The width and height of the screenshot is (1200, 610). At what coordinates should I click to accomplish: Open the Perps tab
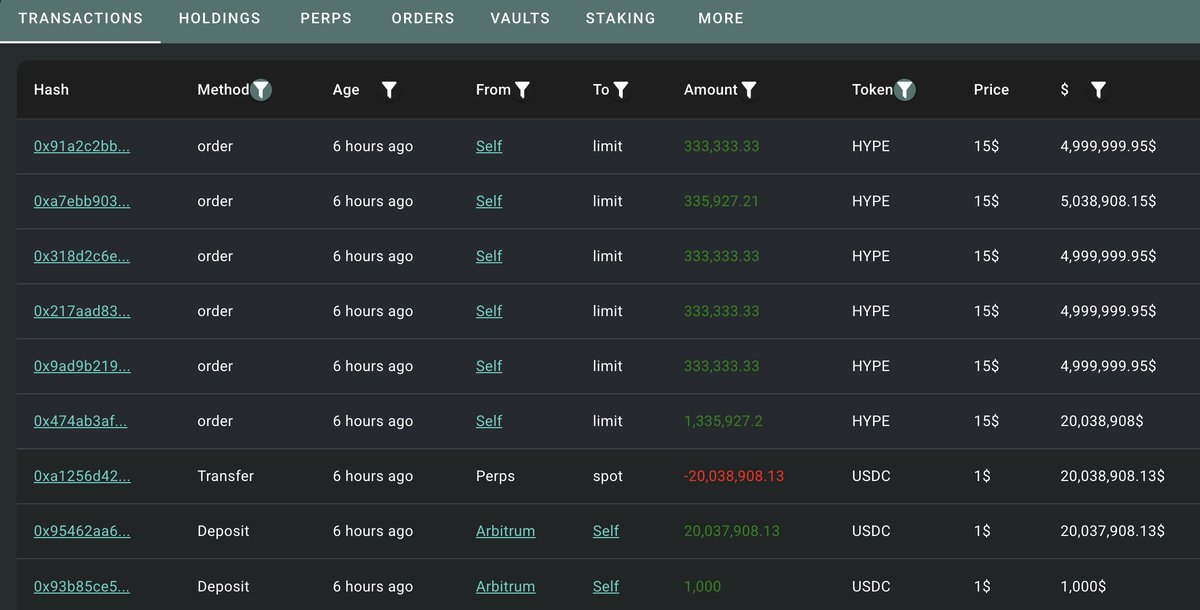coord(326,18)
